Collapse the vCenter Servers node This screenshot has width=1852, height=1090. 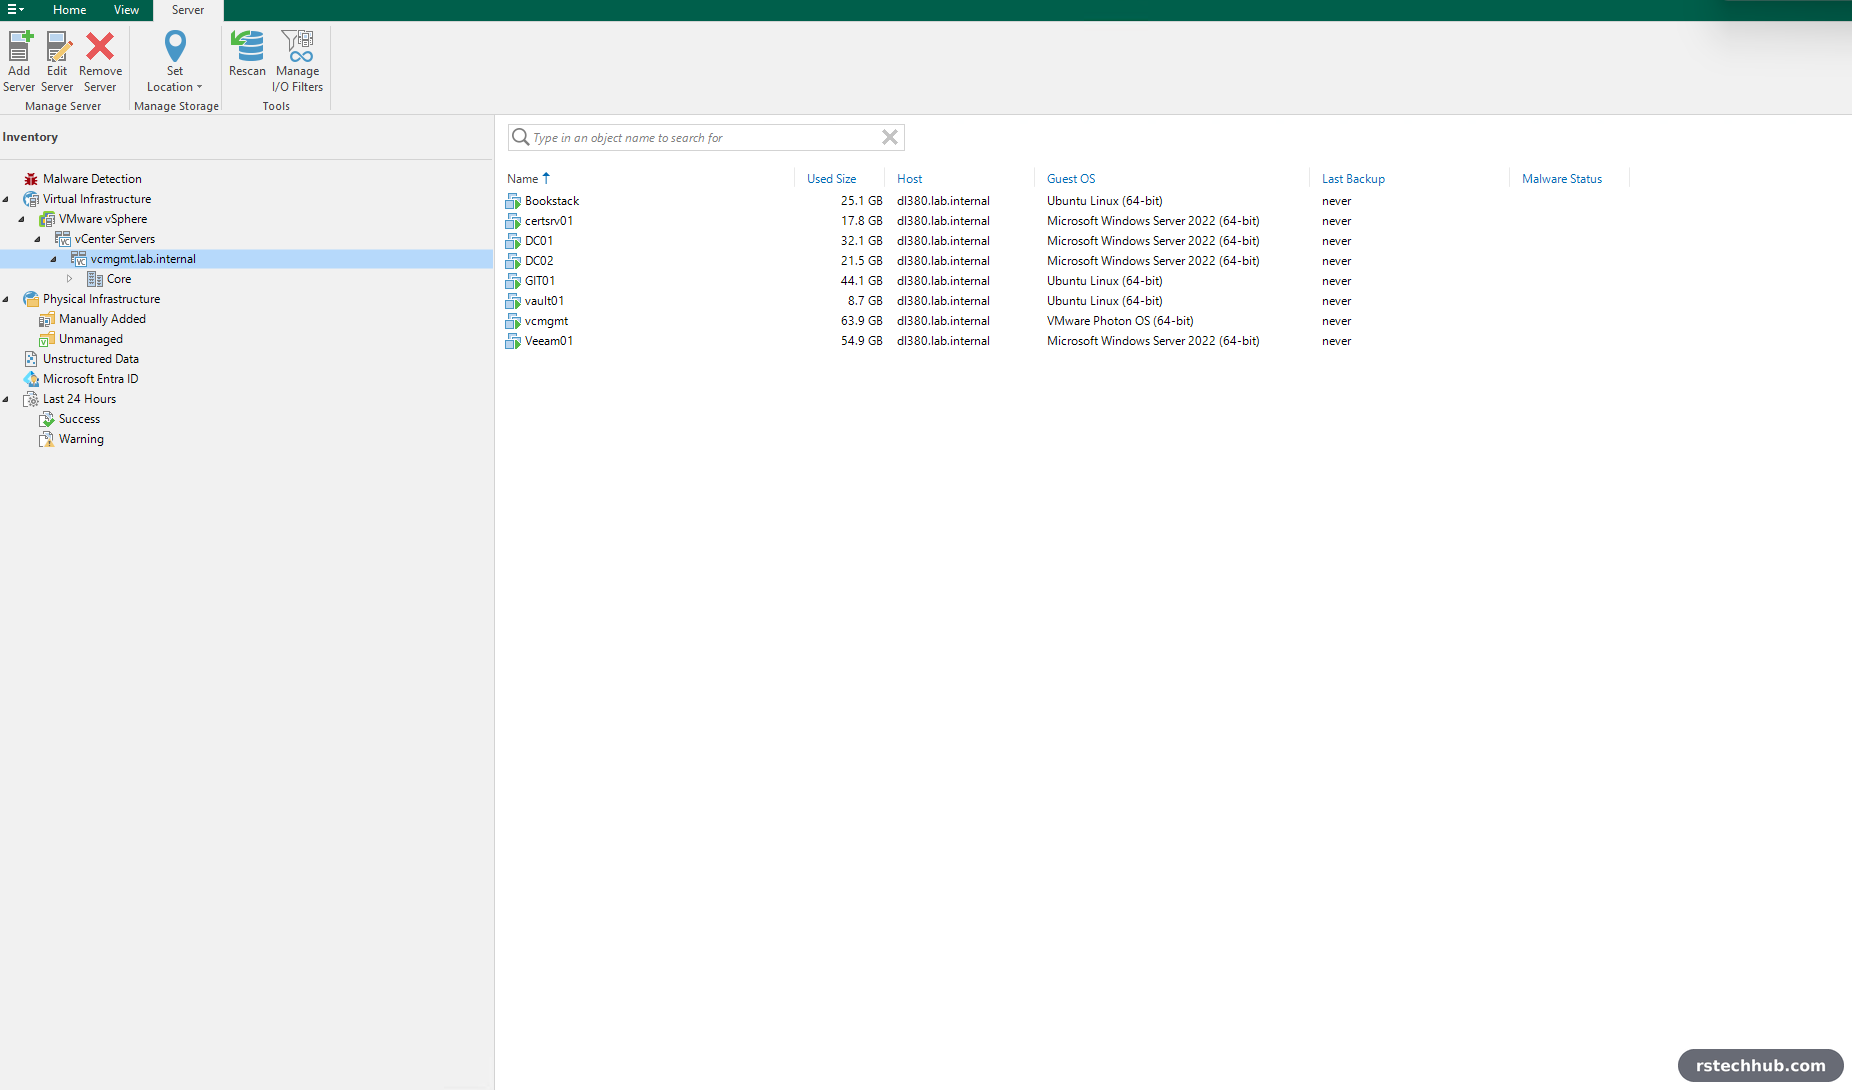click(38, 239)
